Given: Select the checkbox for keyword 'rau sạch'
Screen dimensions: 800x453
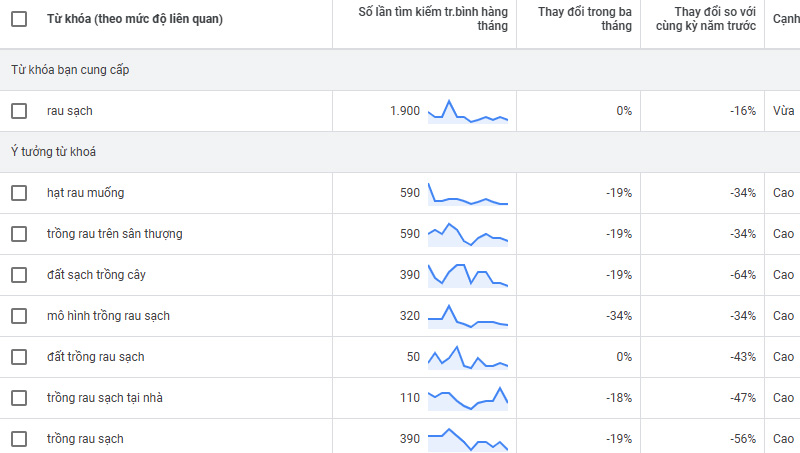Looking at the screenshot, I should (x=19, y=111).
